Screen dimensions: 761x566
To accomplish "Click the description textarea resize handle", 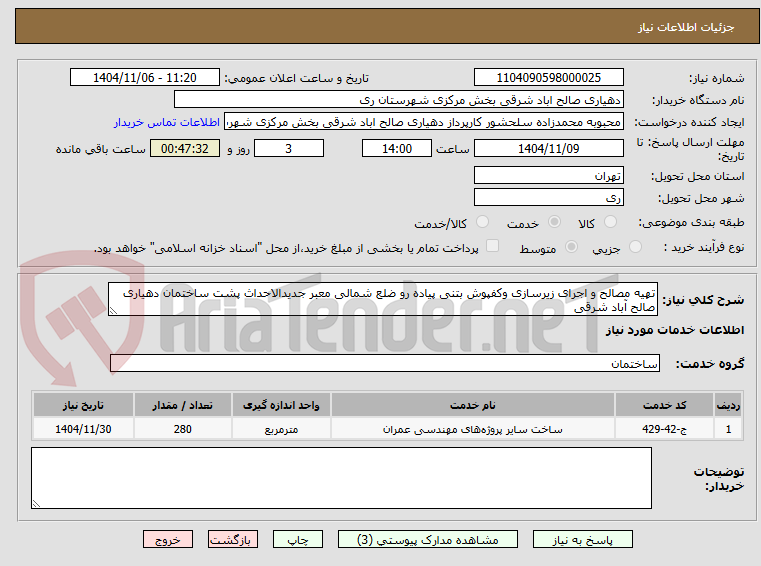I will (113, 311).
